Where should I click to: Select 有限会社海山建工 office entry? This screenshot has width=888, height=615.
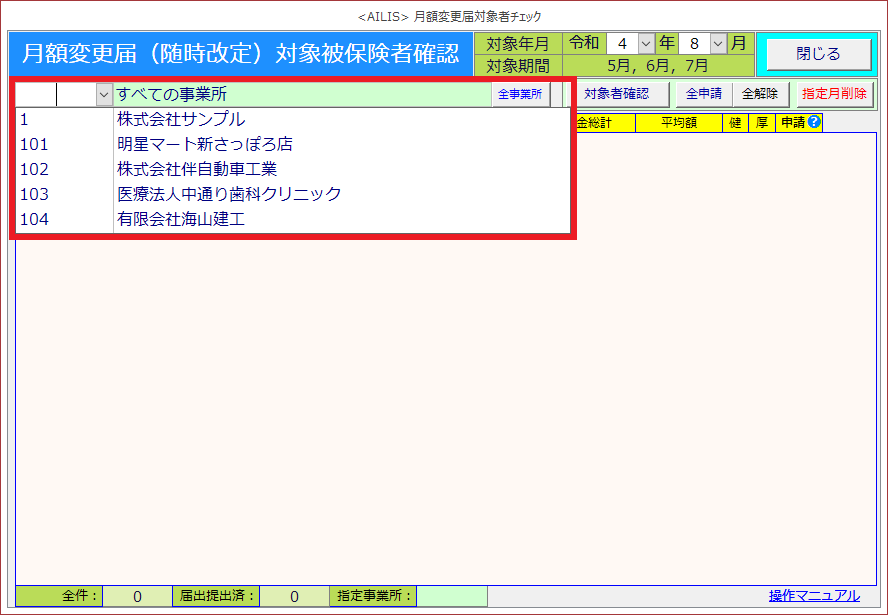pos(180,219)
